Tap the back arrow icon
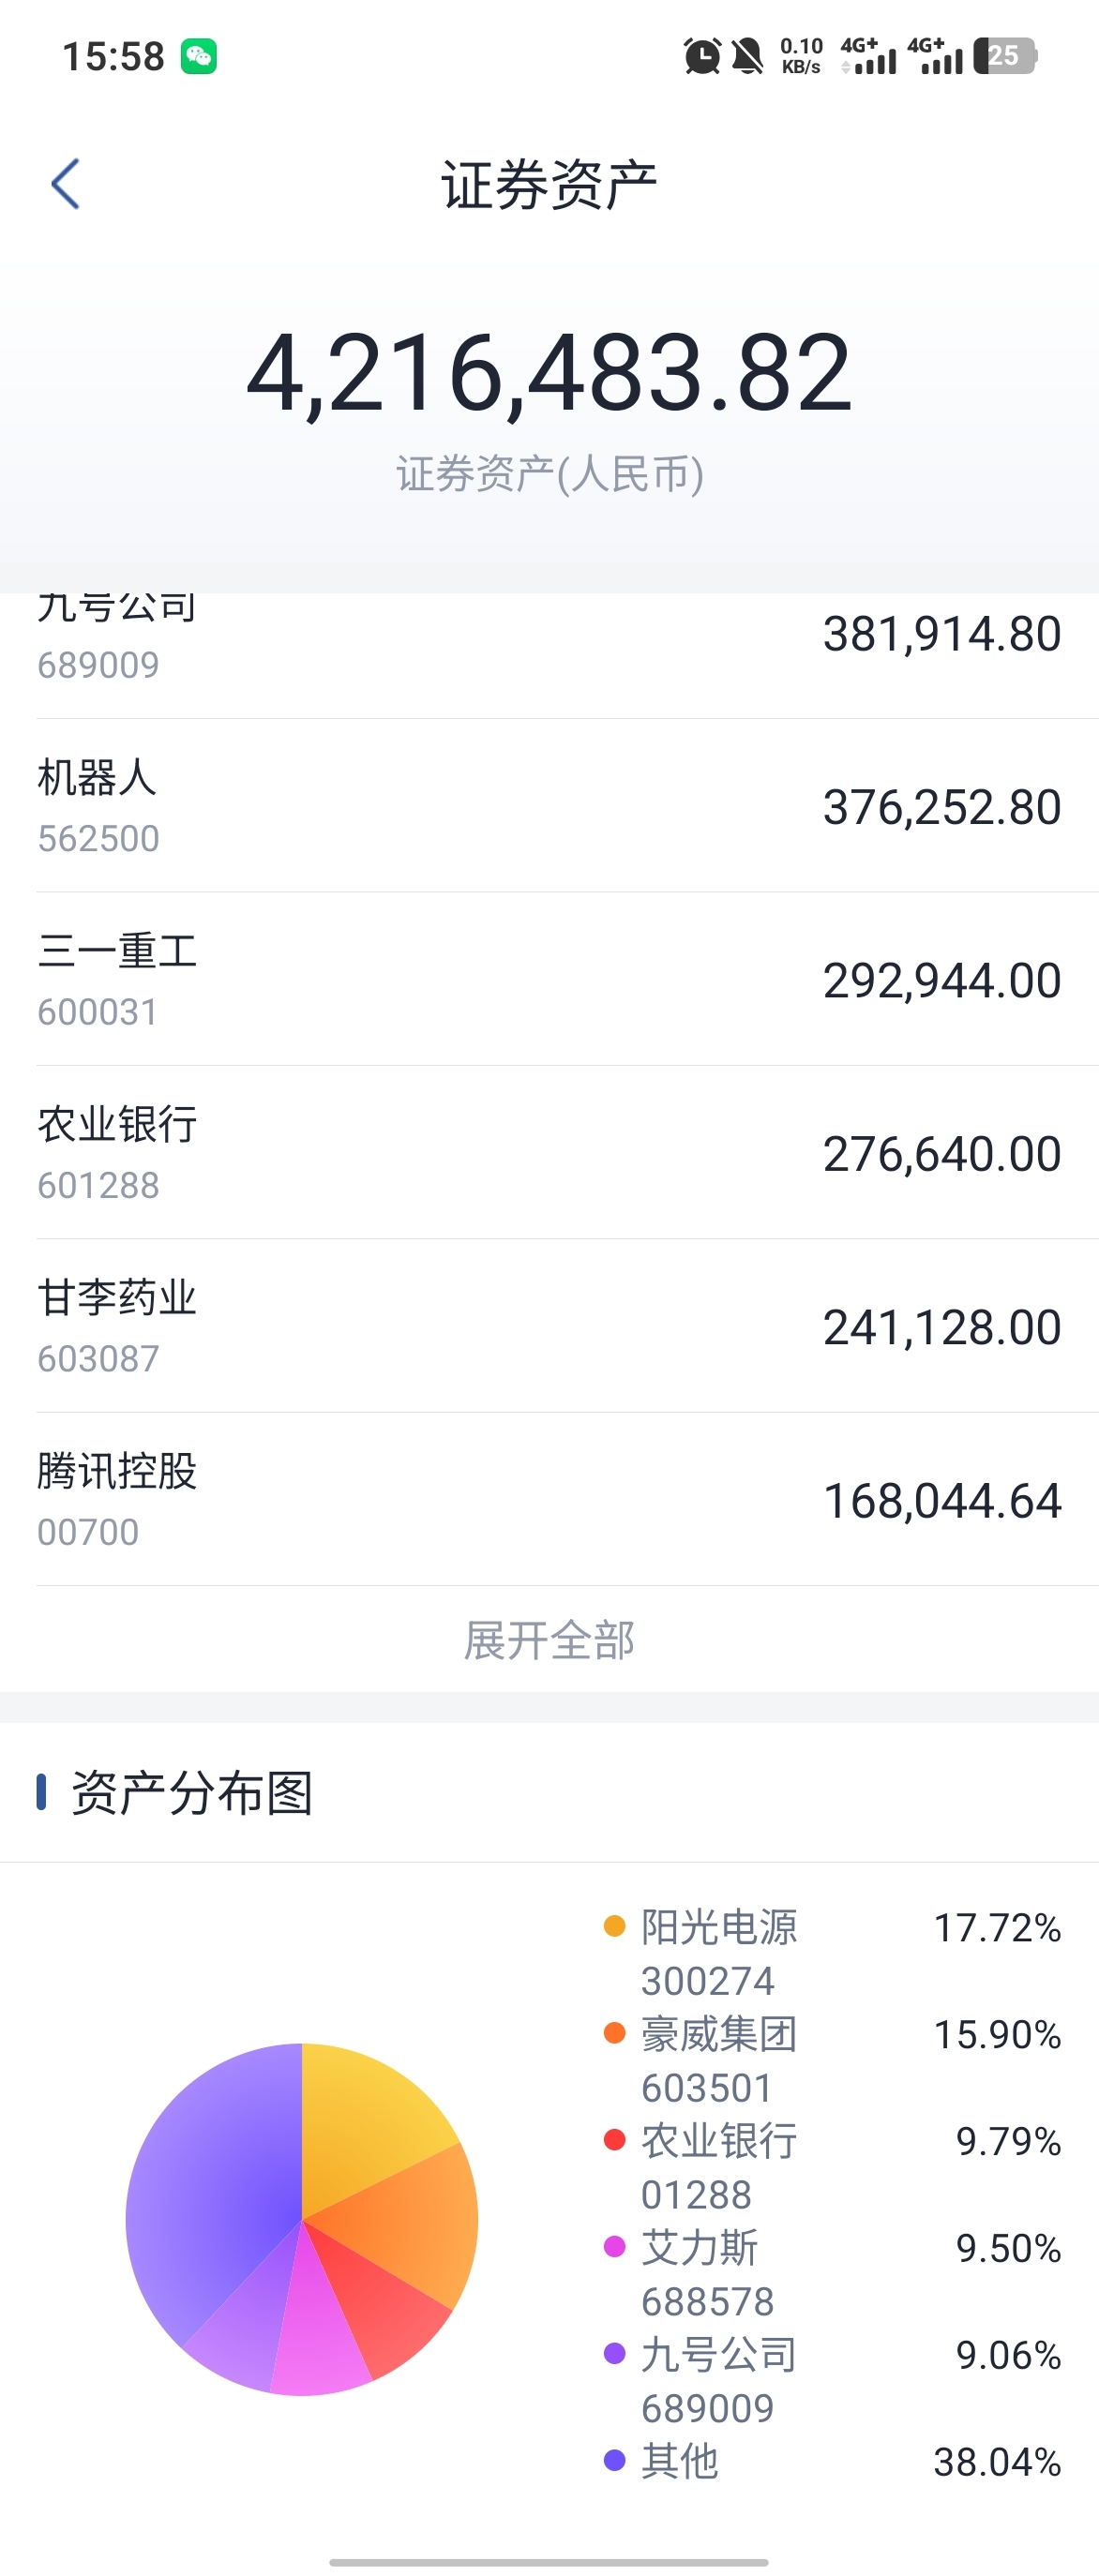 65,184
